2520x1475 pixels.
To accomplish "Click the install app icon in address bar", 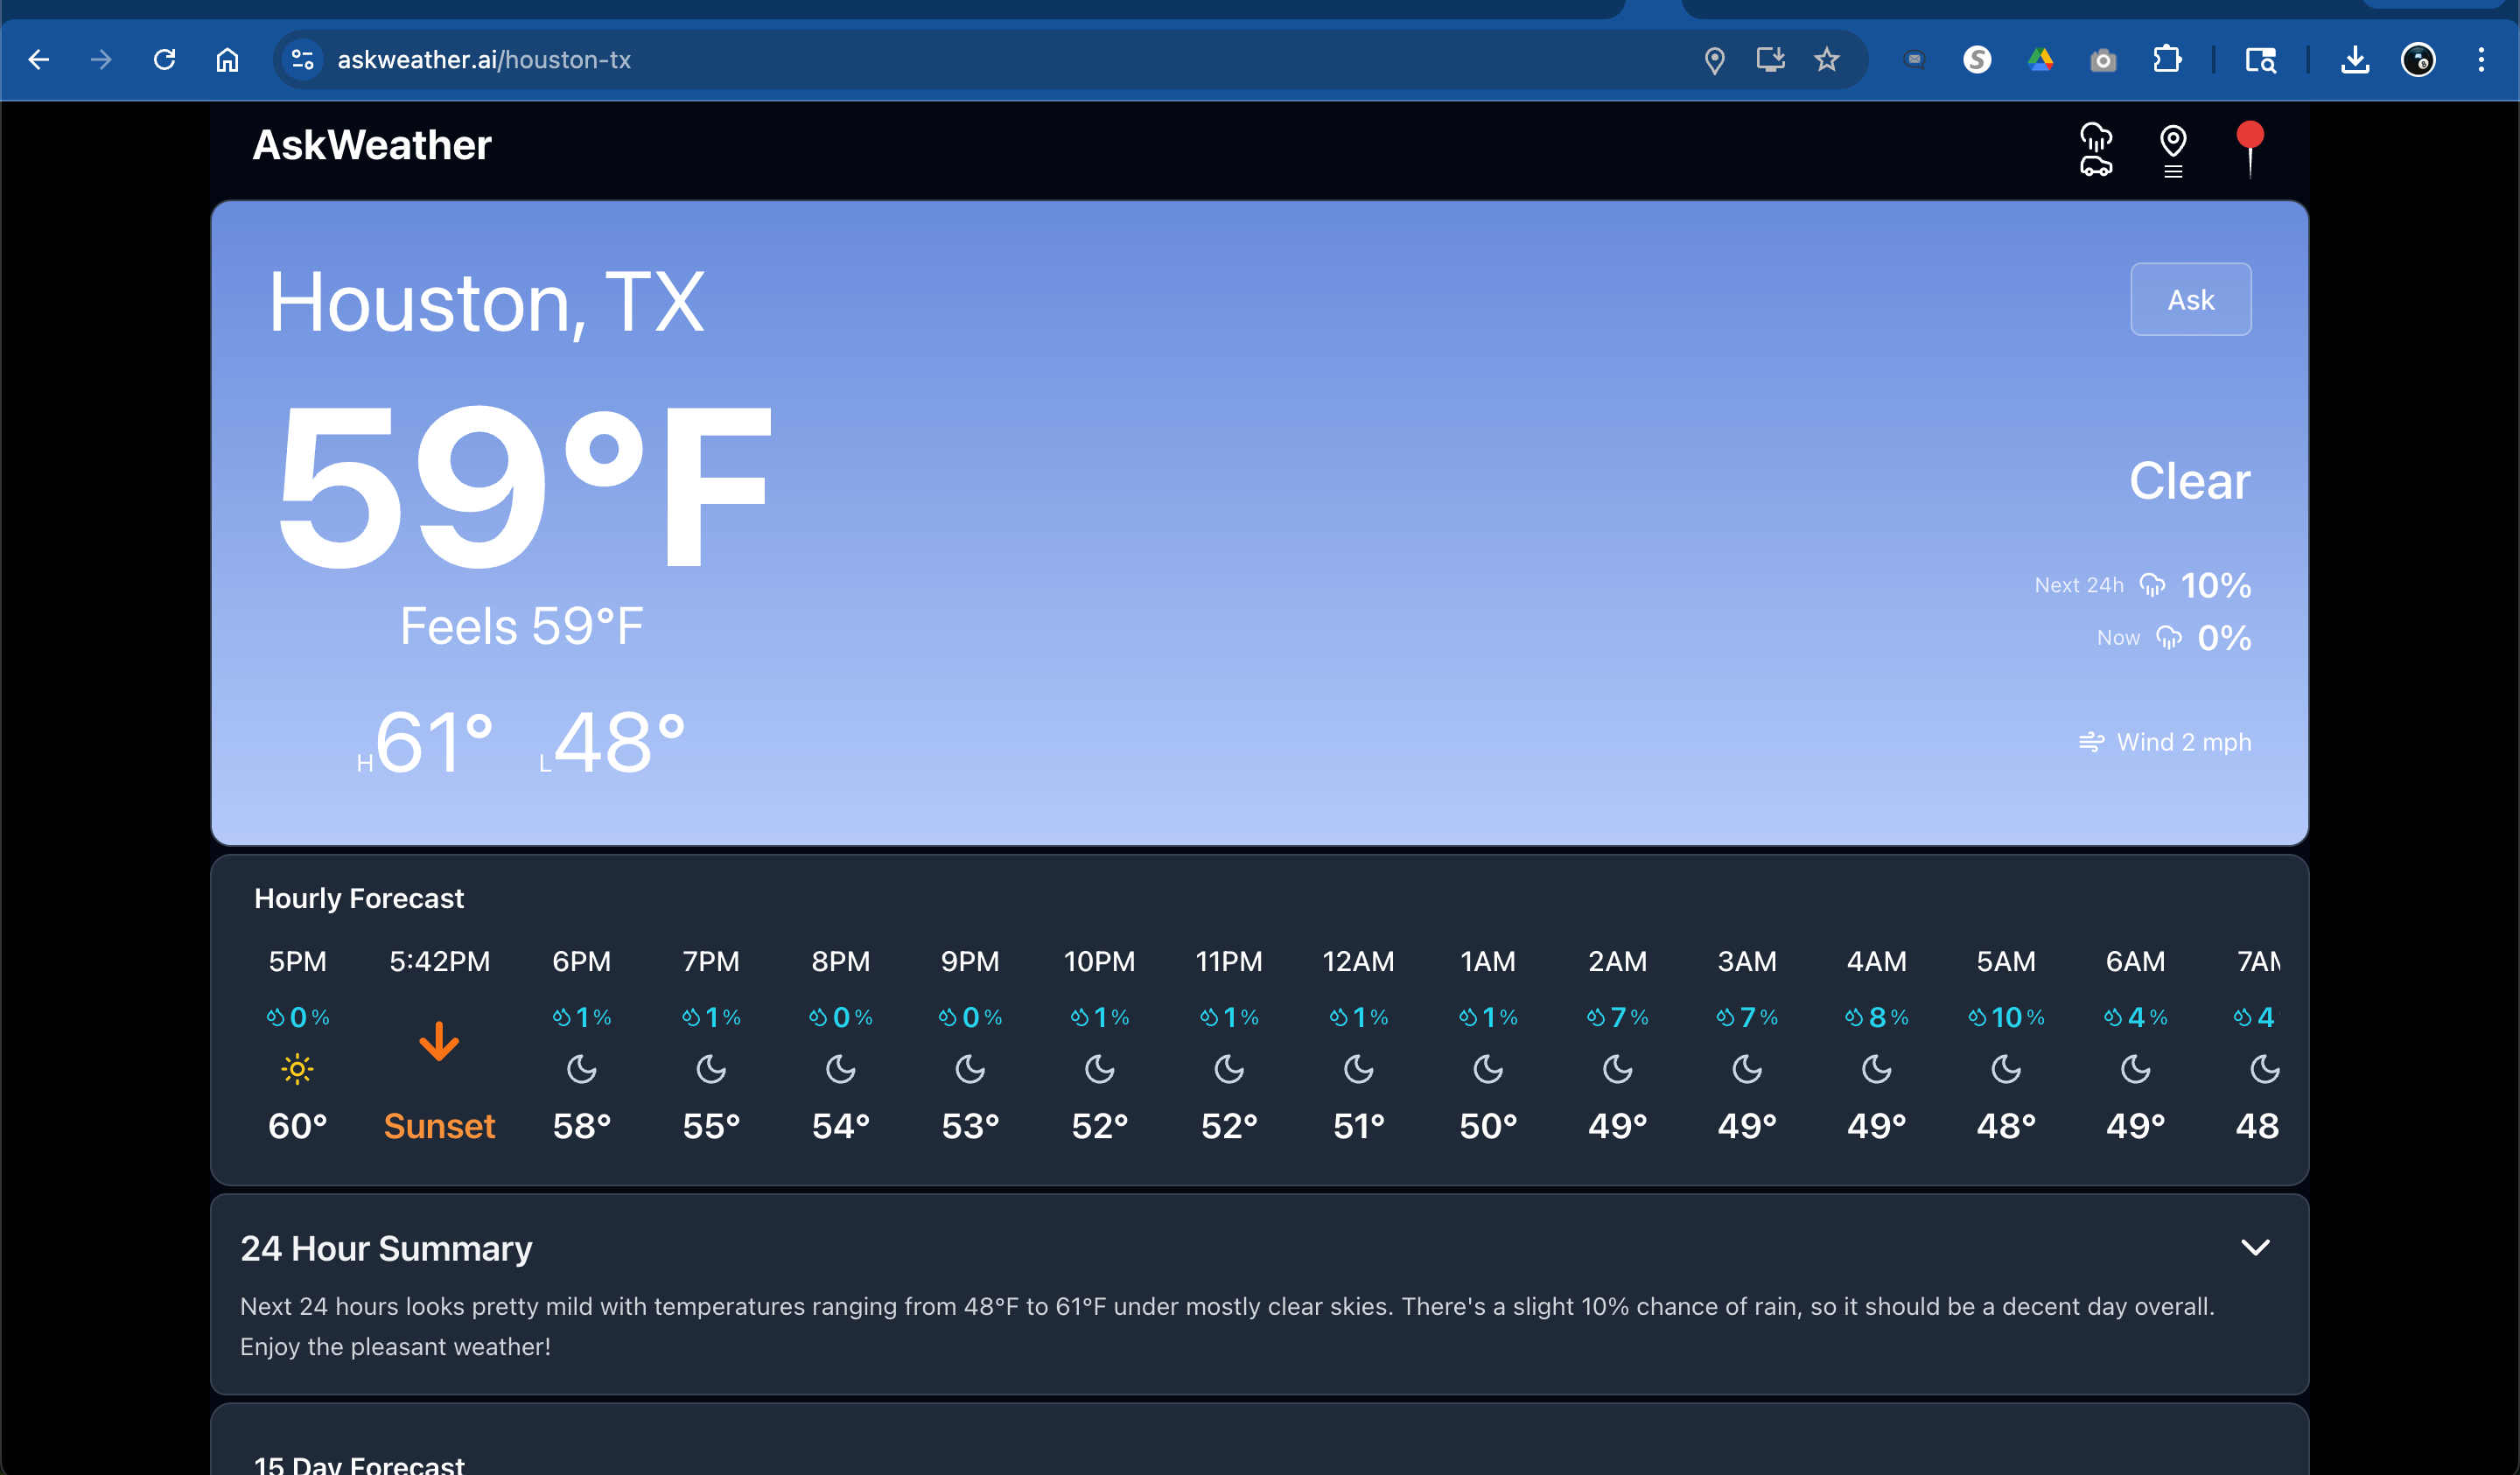I will (x=1771, y=60).
